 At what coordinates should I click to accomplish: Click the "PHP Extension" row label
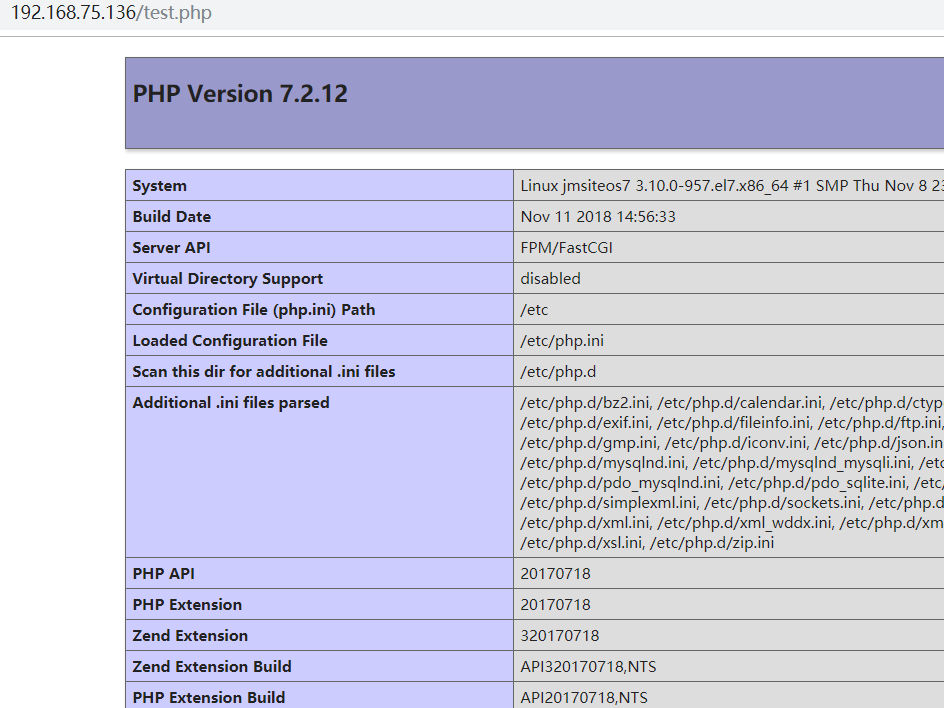(187, 604)
